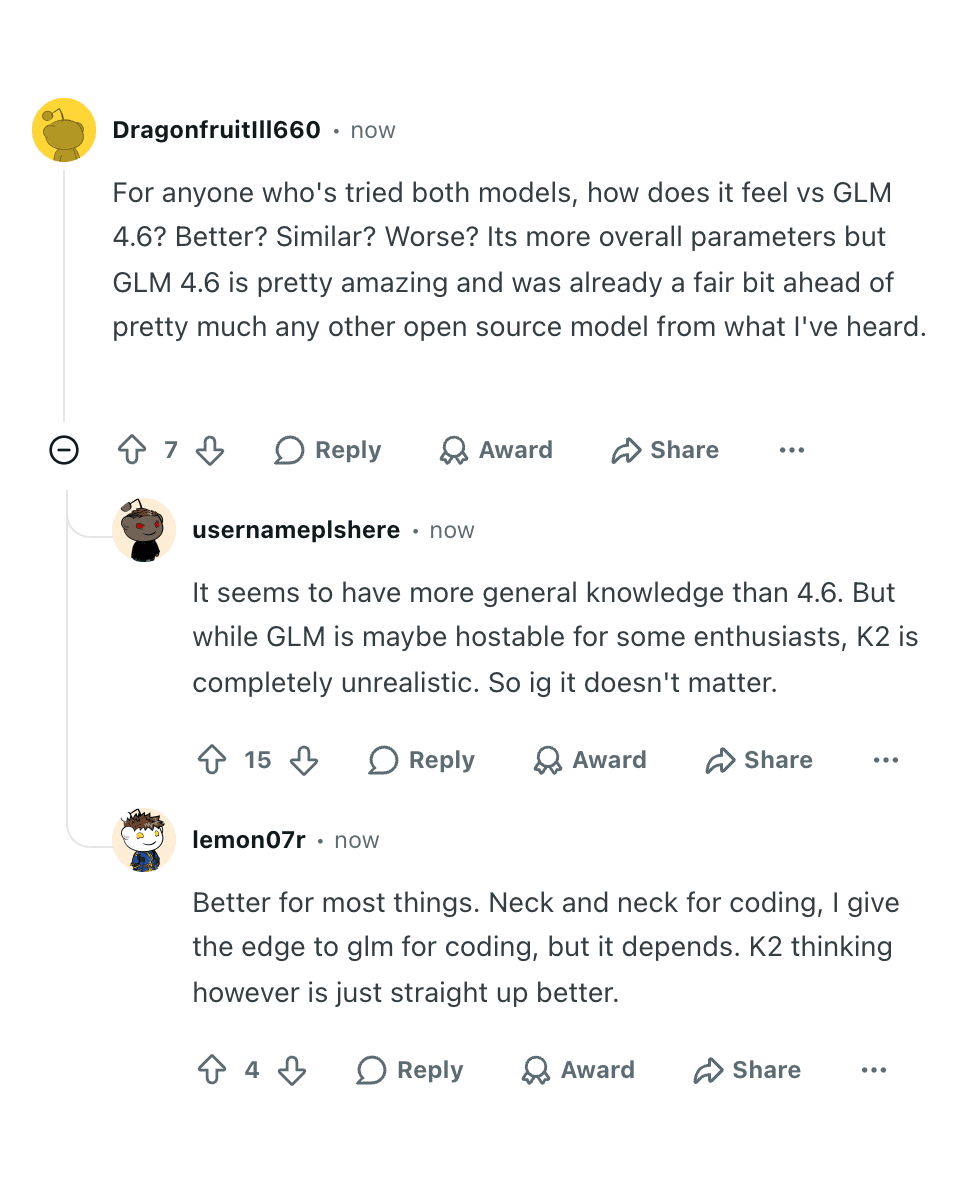Viewport: 960px width, 1200px height.
Task: Upvote usernameplshere's reply
Action: 212,760
